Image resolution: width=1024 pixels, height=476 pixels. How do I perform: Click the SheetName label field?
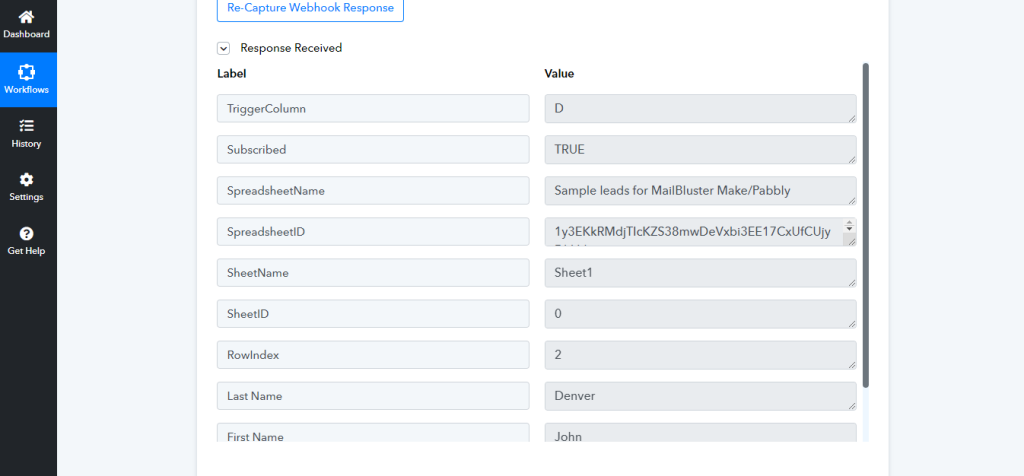pyautogui.click(x=372, y=273)
